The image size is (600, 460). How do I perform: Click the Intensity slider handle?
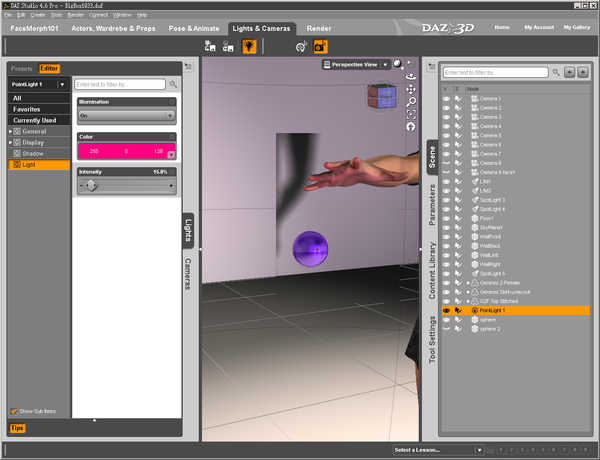pyautogui.click(x=91, y=186)
